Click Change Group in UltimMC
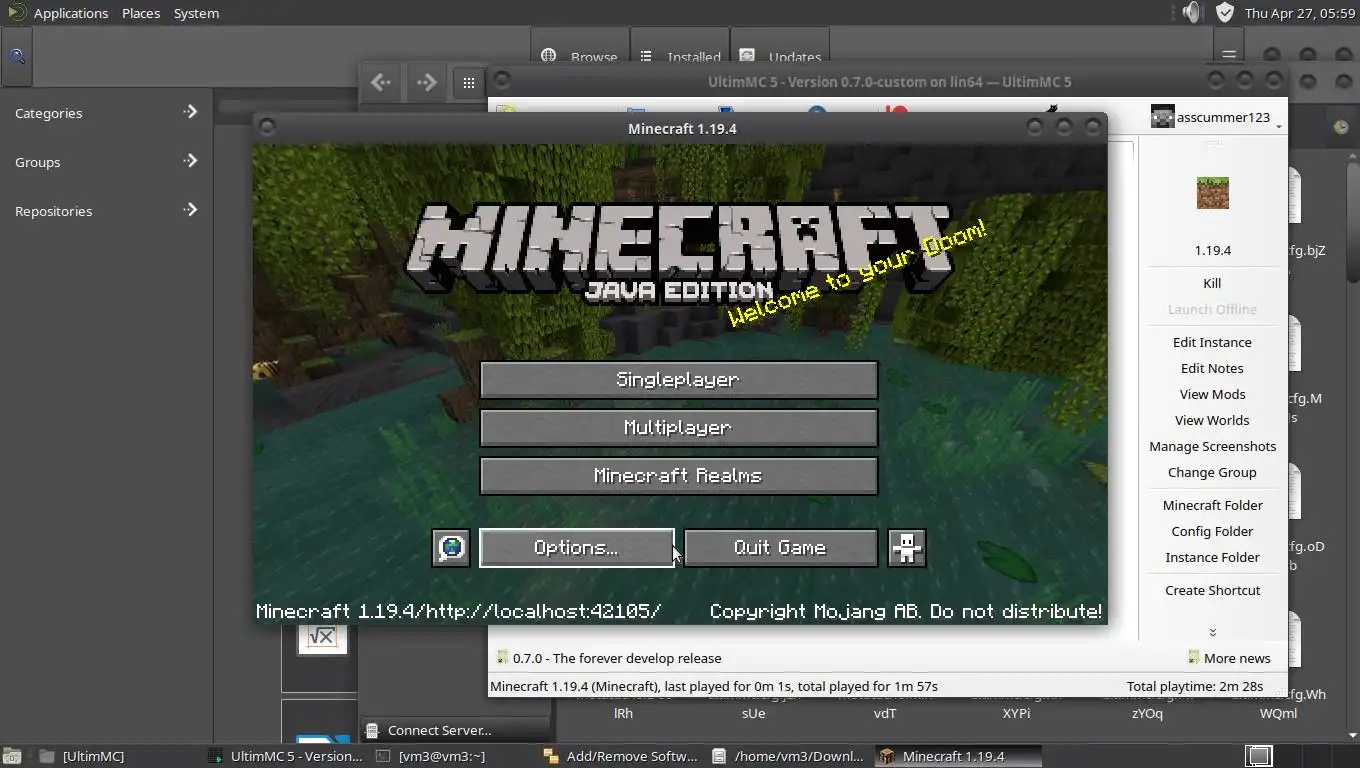This screenshot has width=1360, height=768. point(1212,472)
